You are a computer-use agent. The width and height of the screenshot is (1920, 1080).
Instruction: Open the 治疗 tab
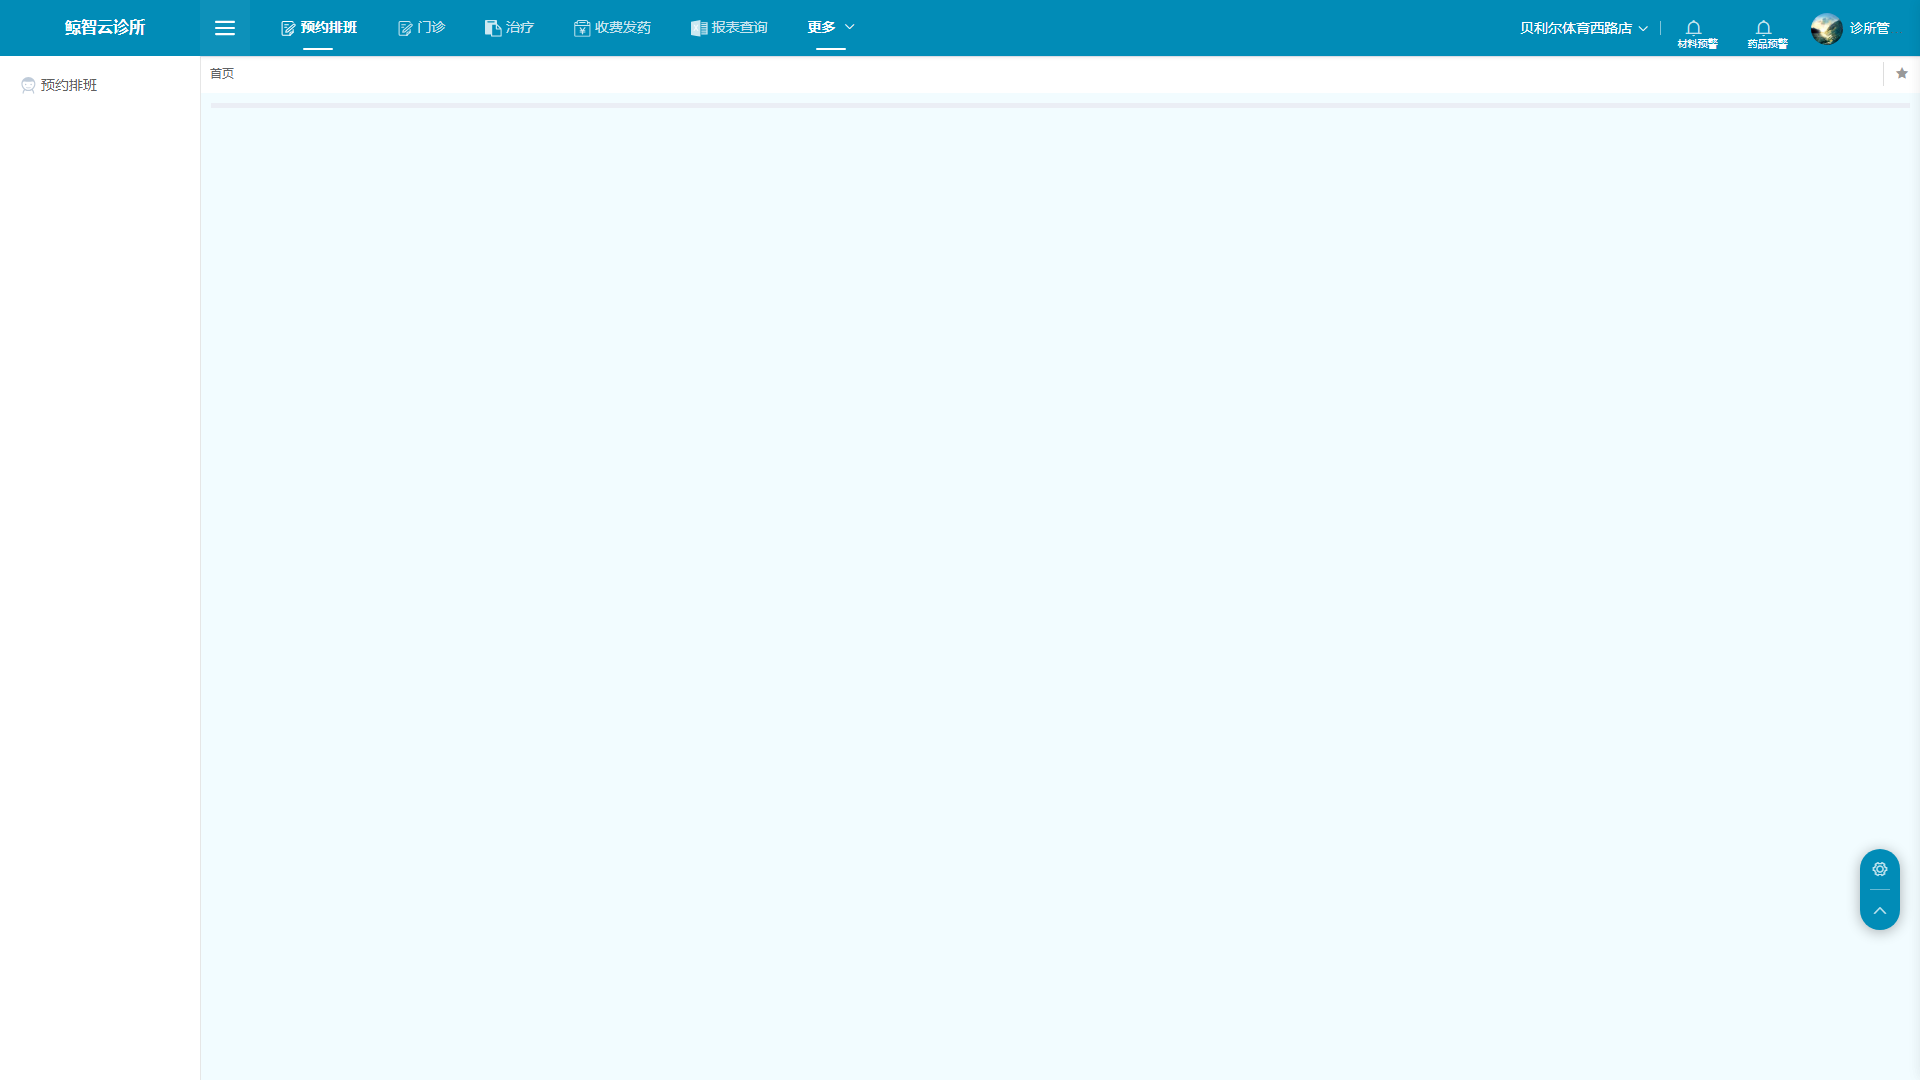pos(509,28)
